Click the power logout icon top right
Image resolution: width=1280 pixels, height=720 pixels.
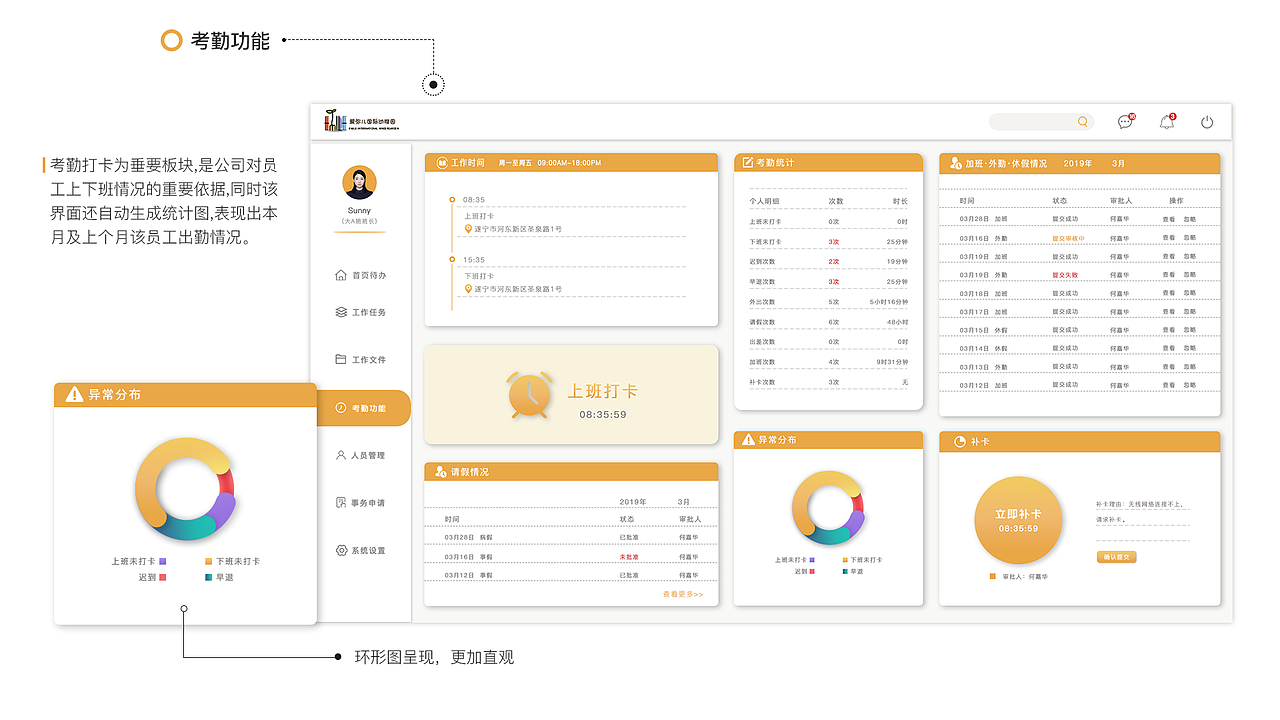1207,121
